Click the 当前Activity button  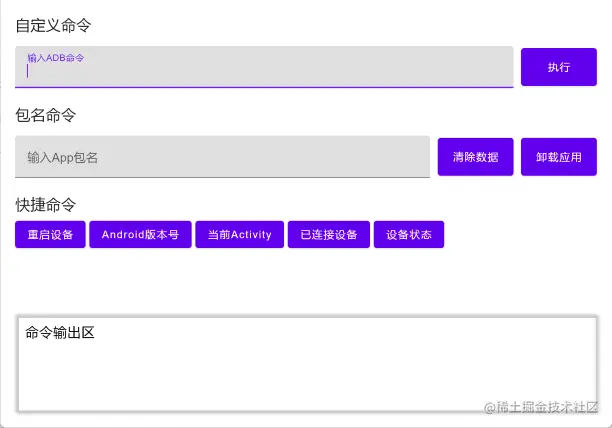pyautogui.click(x=240, y=234)
